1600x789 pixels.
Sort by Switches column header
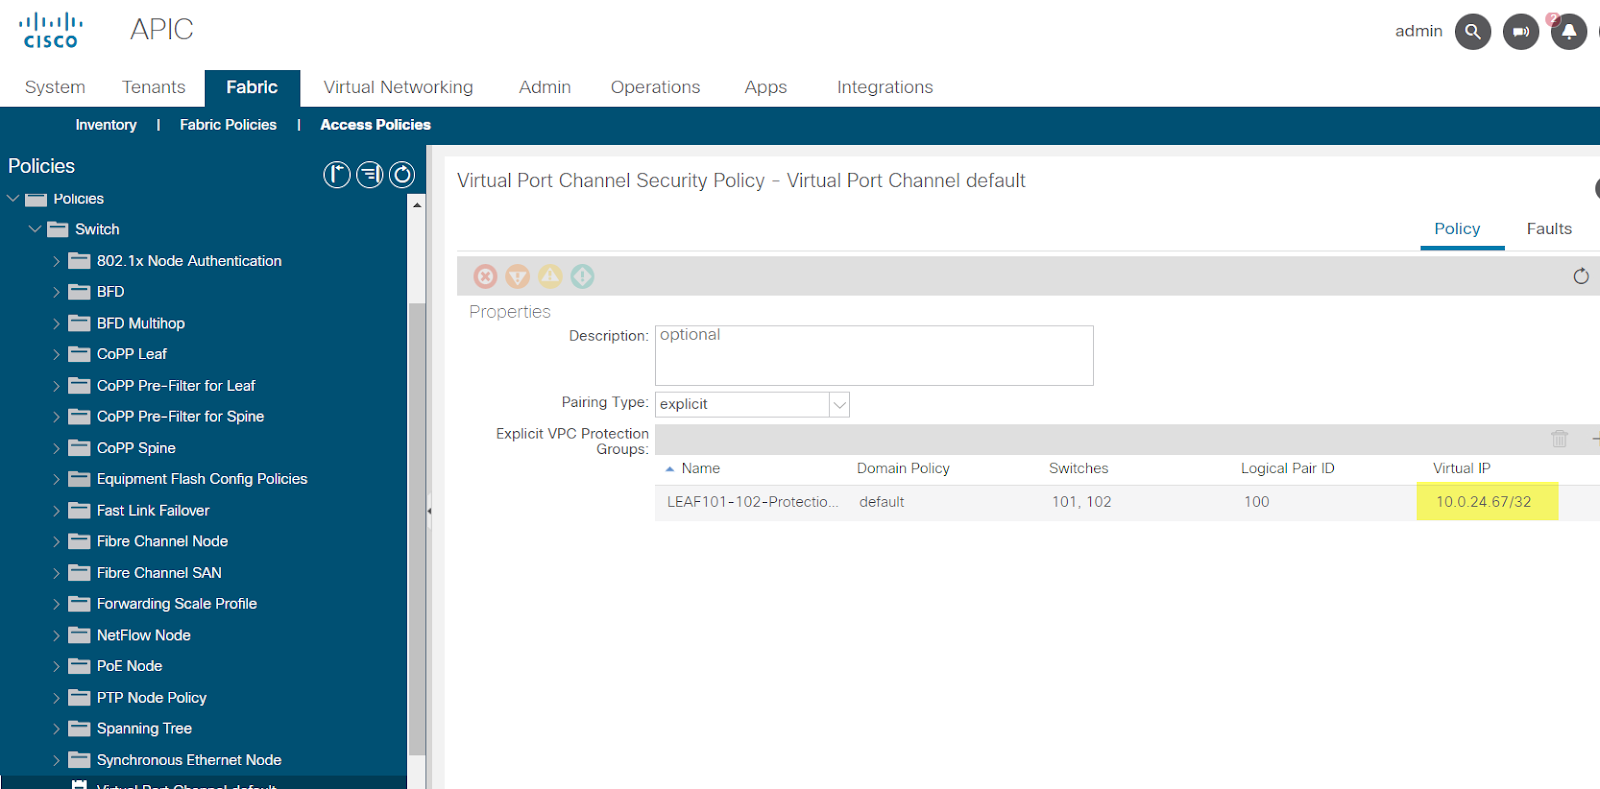click(x=1078, y=468)
